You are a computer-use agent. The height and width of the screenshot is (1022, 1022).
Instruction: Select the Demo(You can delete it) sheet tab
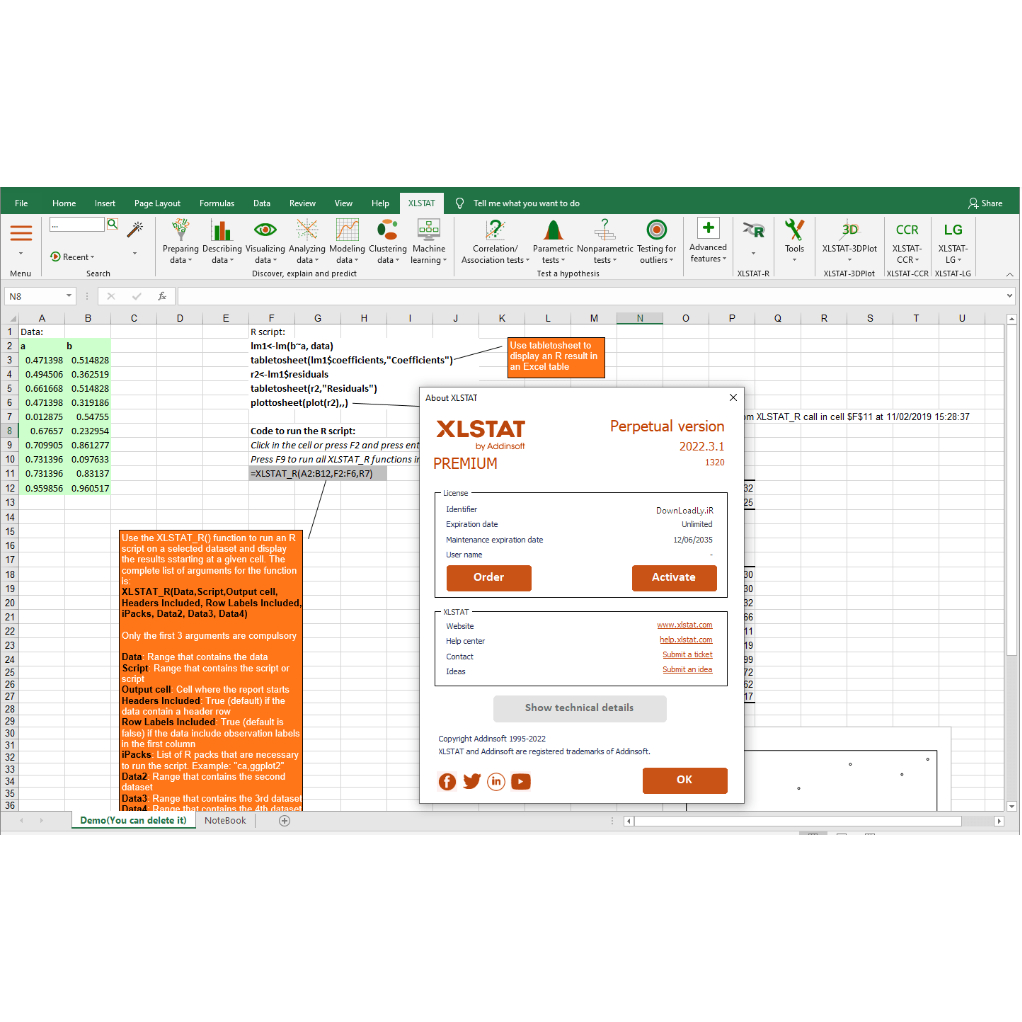tap(134, 821)
